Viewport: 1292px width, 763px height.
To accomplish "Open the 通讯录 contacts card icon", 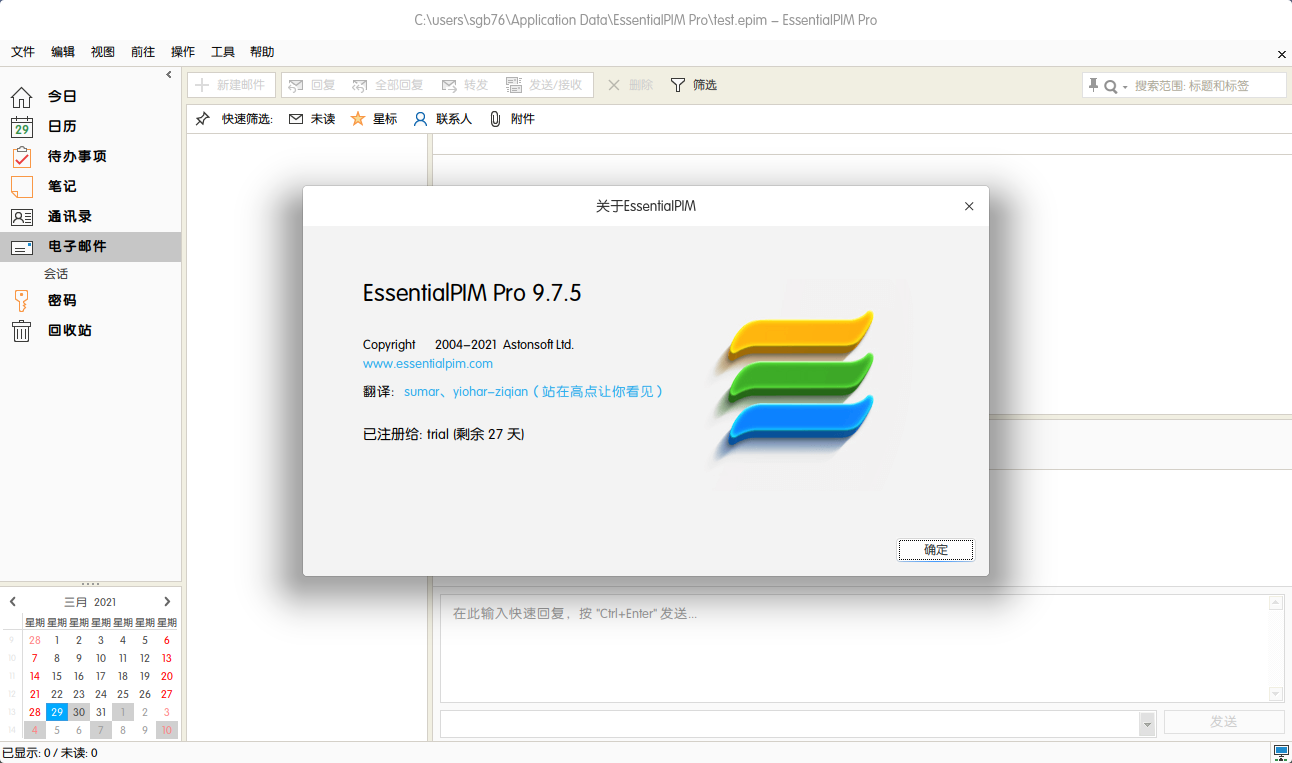I will (x=21, y=217).
